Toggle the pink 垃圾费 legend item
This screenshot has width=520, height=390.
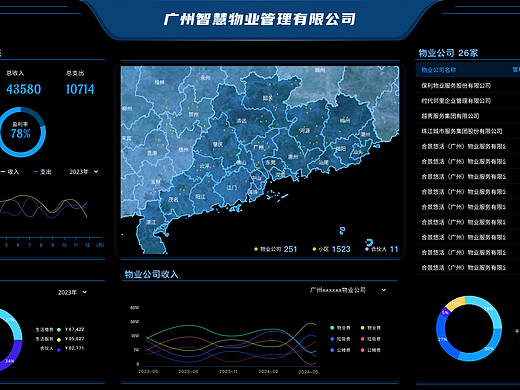coord(371,339)
